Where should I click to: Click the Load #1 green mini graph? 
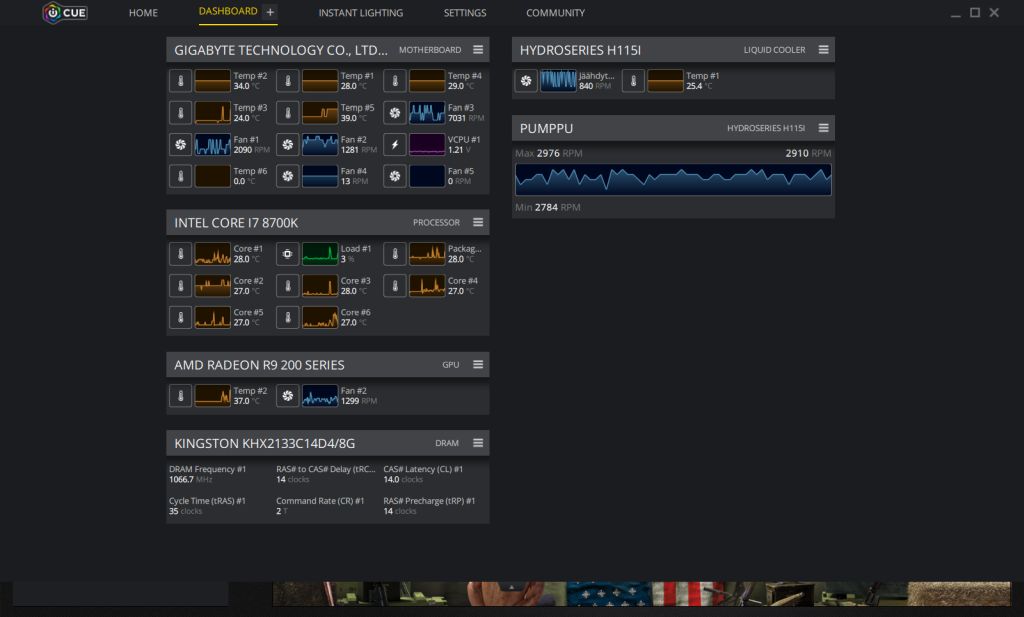tap(320, 254)
